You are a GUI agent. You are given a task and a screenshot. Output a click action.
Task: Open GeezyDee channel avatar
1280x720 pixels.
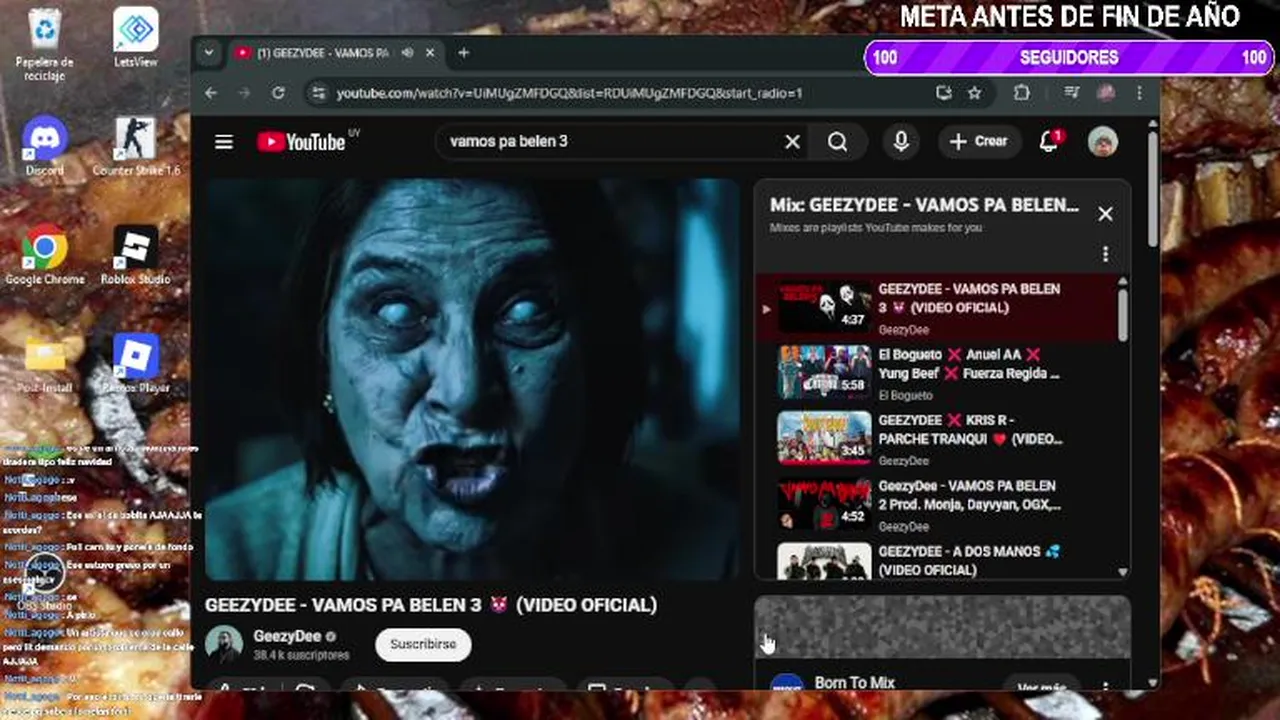tap(224, 645)
